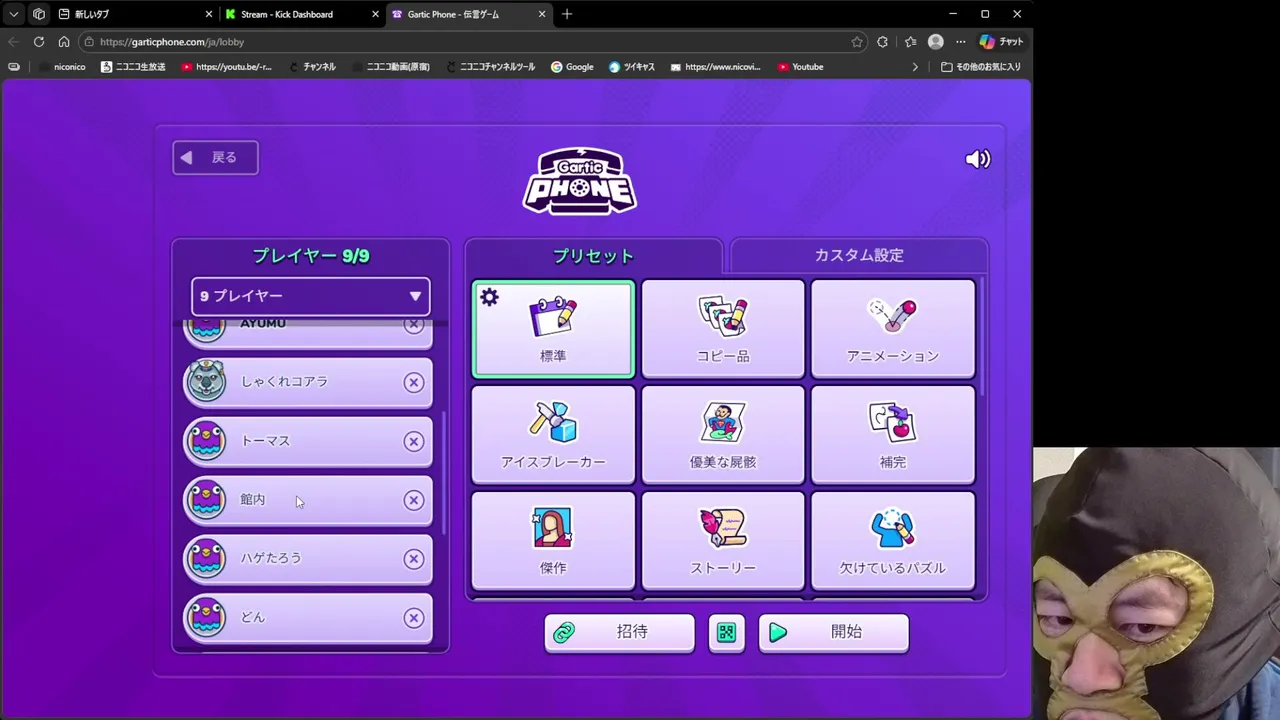Click the address bar URL
Image resolution: width=1280 pixels, height=720 pixels.
172,42
